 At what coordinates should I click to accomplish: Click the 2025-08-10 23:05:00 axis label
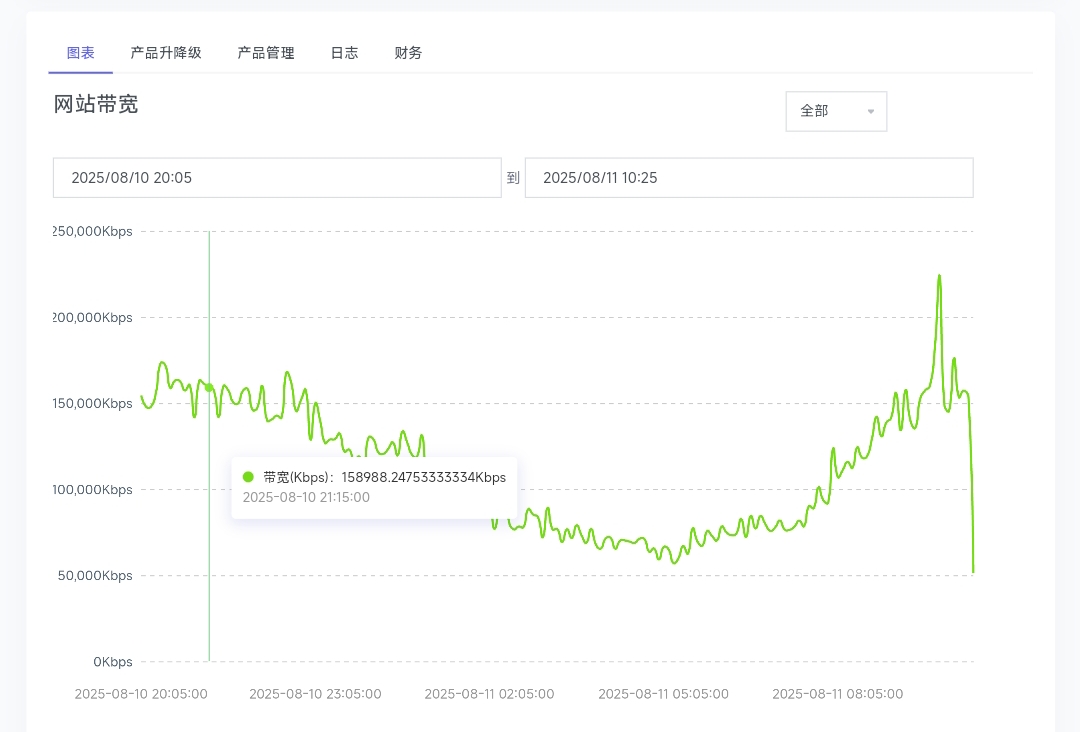(x=315, y=693)
